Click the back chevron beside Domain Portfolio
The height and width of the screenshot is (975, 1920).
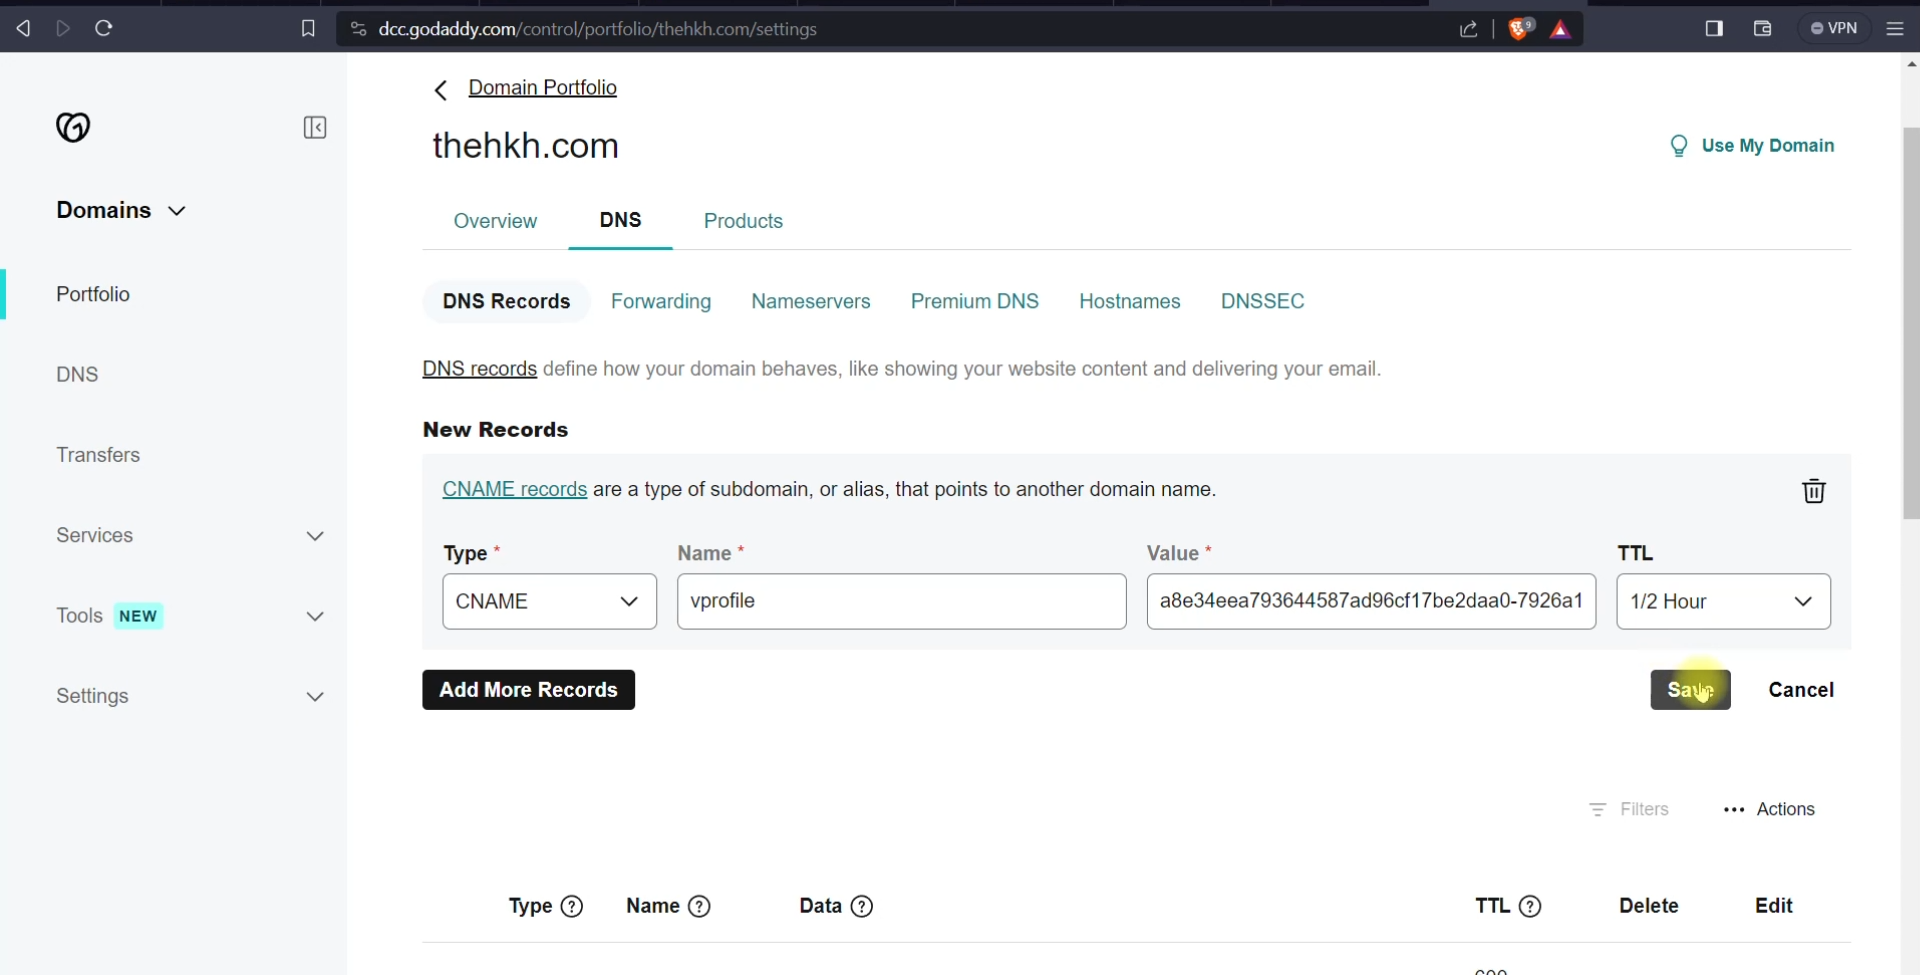point(440,90)
